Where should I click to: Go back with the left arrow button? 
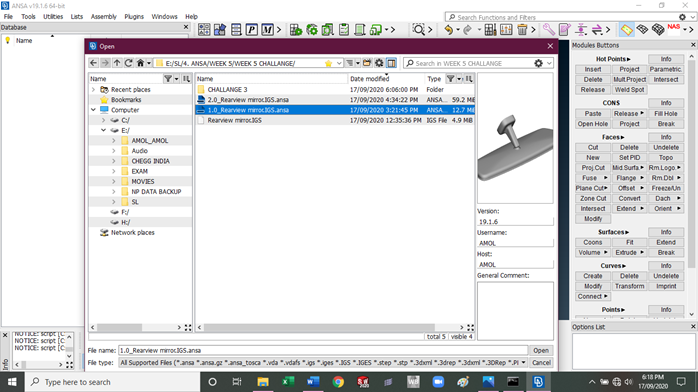(x=93, y=63)
